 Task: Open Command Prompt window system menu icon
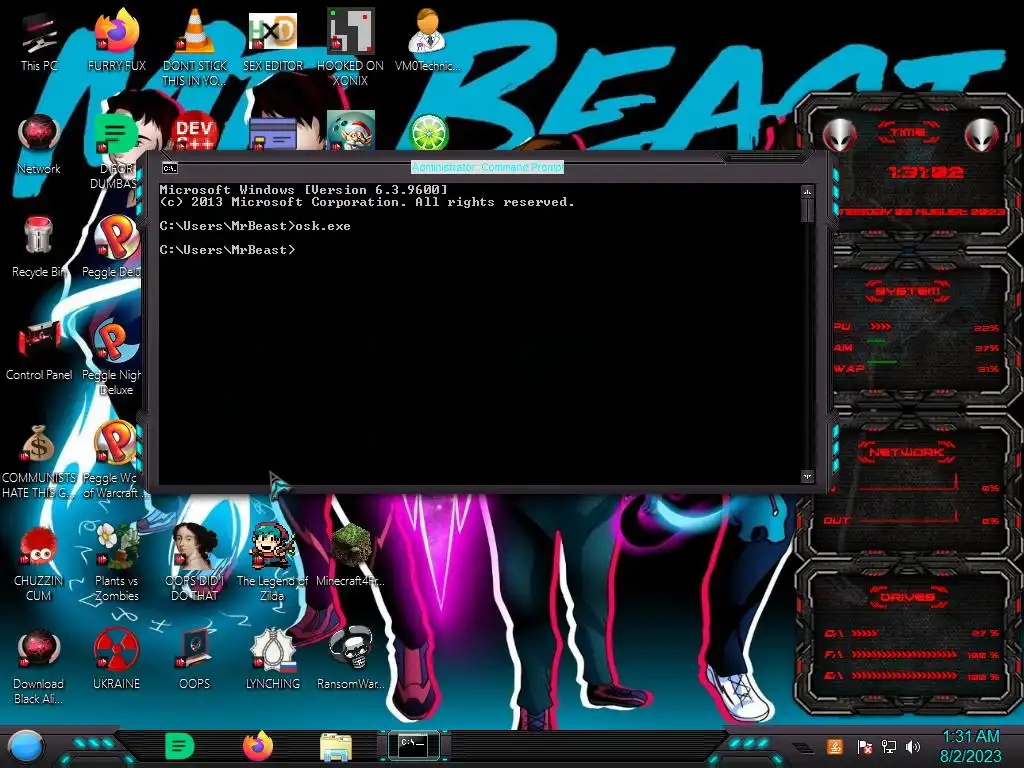[x=170, y=168]
